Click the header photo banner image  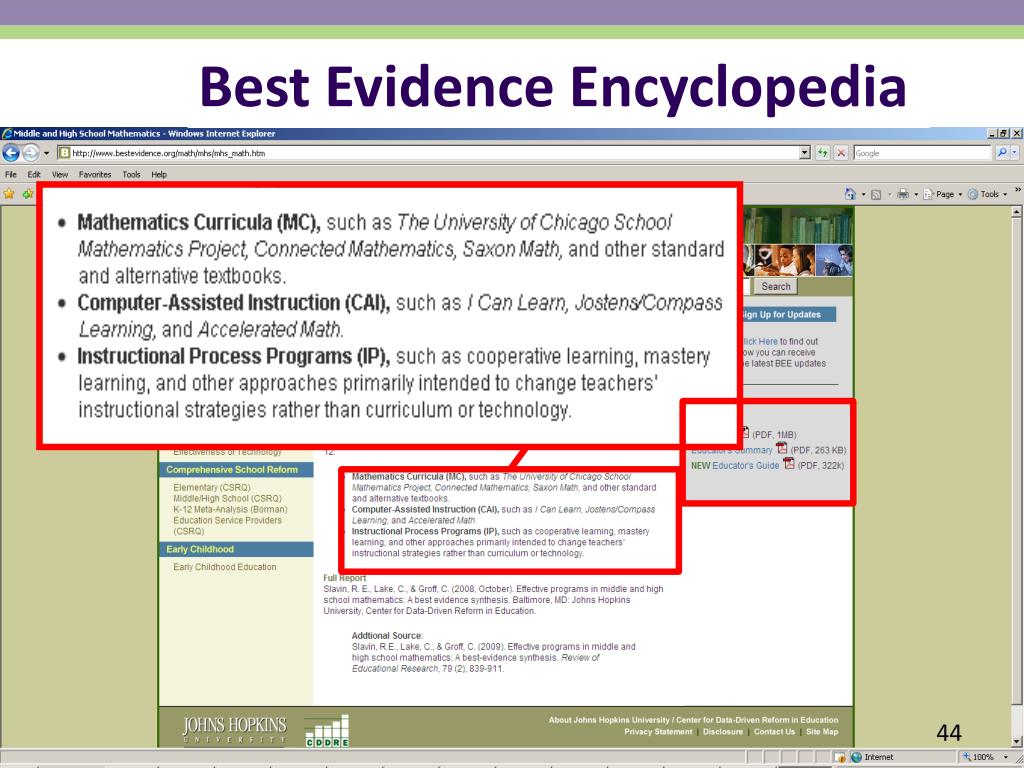point(798,242)
